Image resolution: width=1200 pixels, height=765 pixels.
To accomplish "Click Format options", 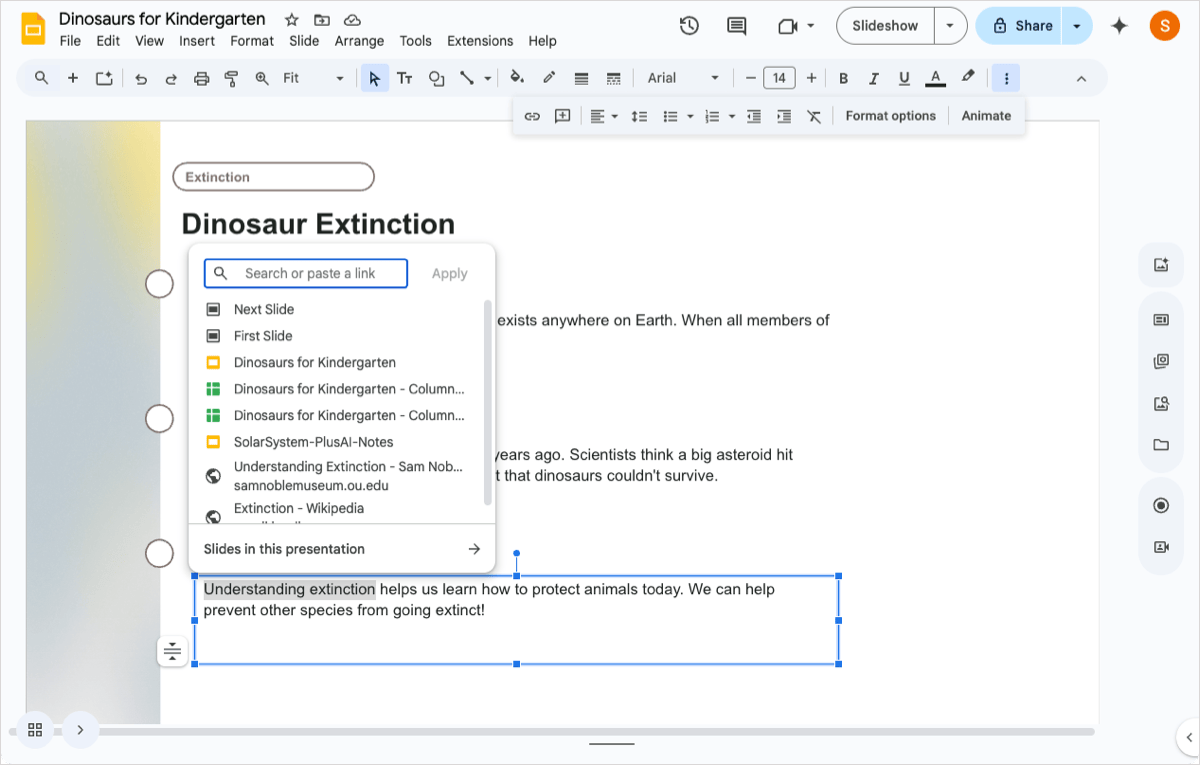I will point(890,116).
